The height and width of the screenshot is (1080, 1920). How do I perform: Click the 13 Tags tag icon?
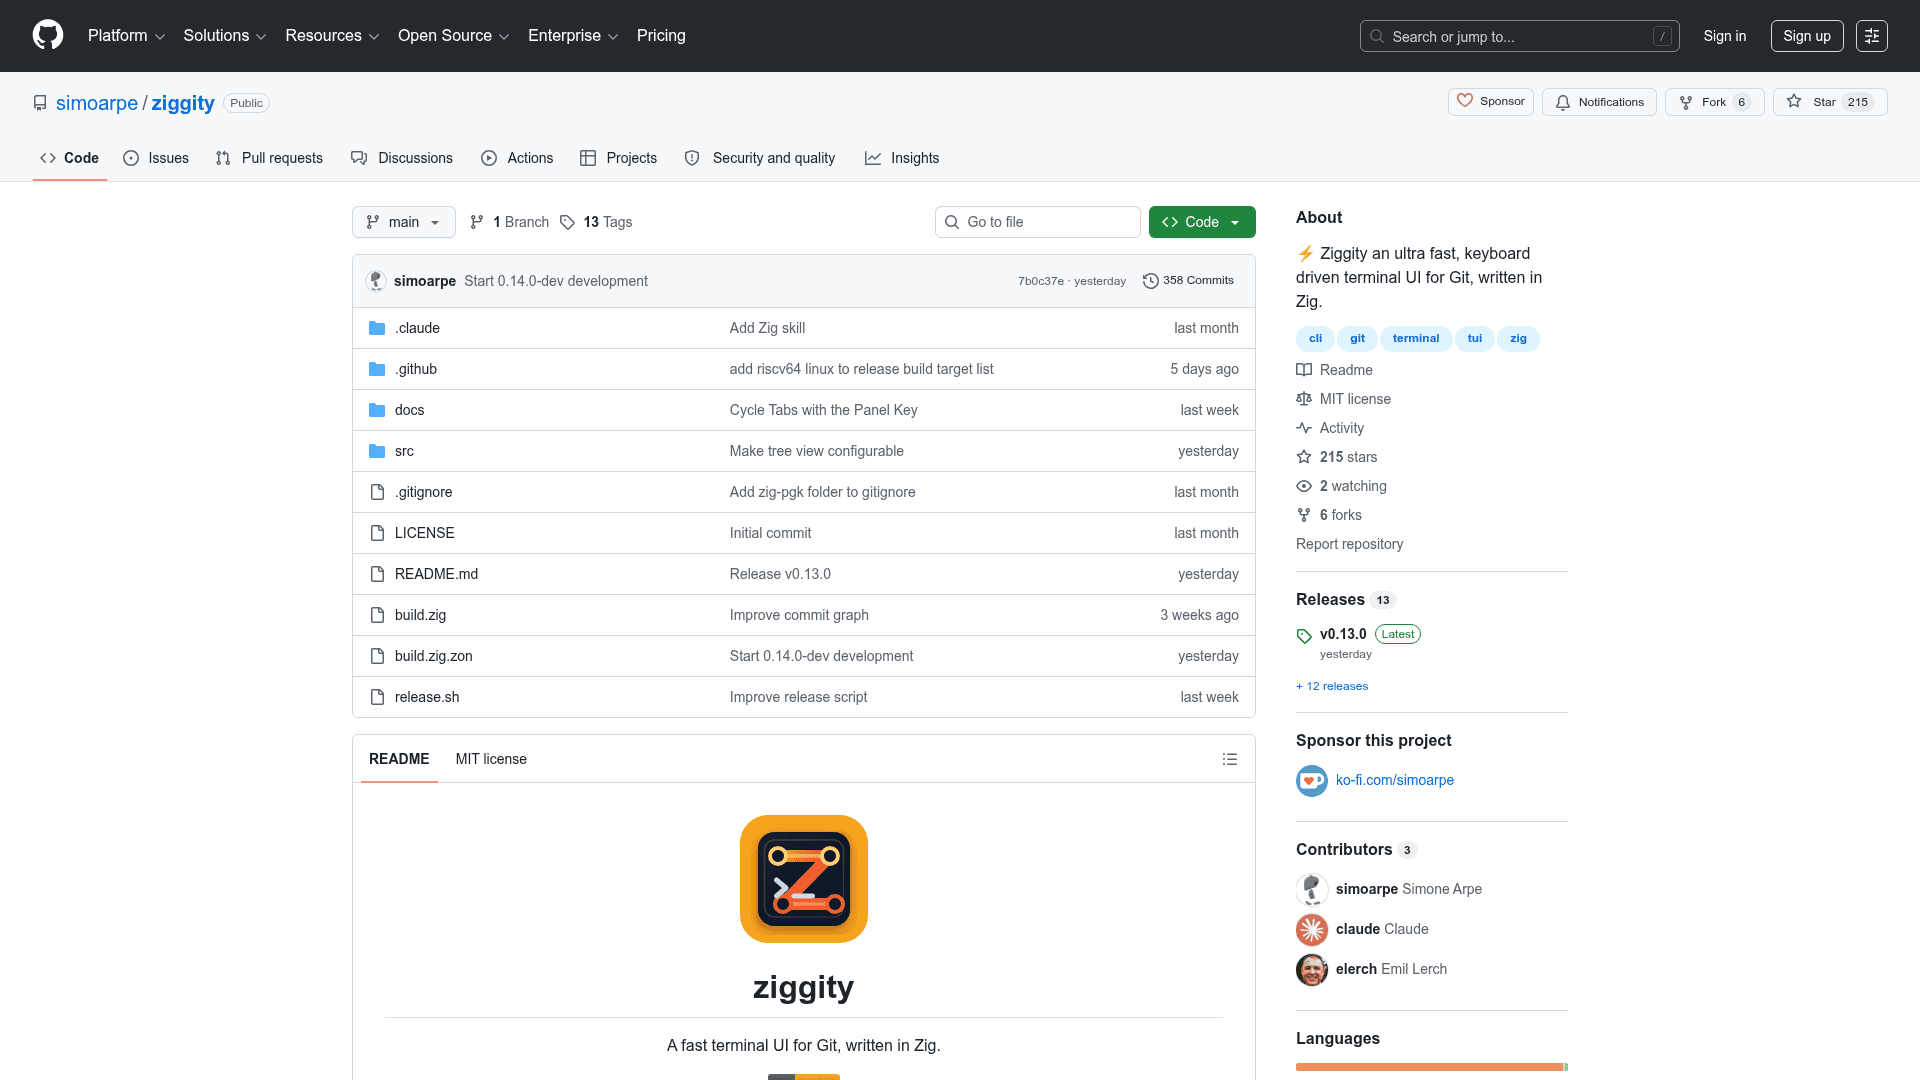[x=567, y=222]
